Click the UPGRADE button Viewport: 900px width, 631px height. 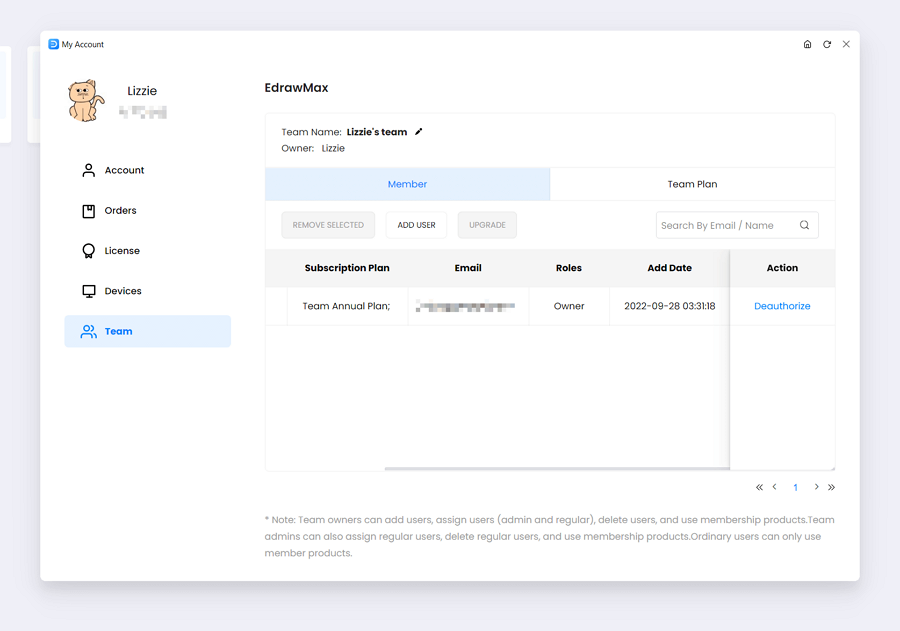[x=487, y=225]
